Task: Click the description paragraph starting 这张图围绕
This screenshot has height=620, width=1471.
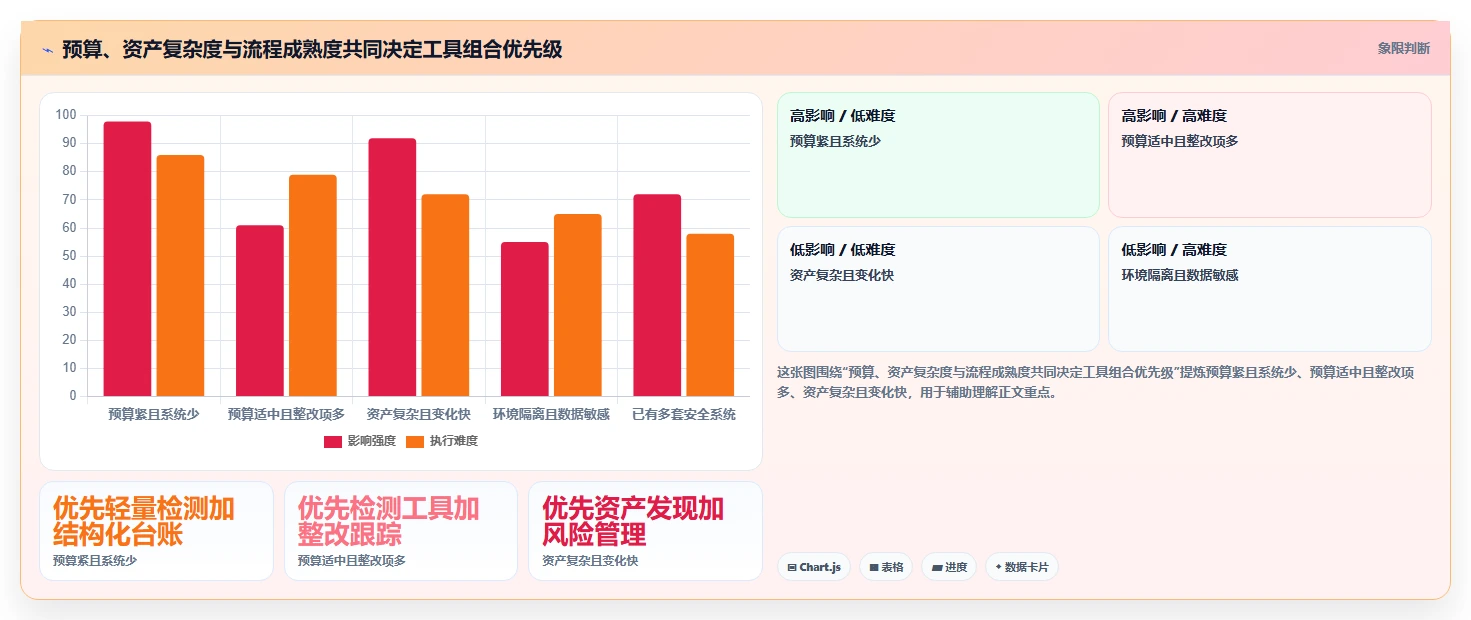Action: [1095, 382]
